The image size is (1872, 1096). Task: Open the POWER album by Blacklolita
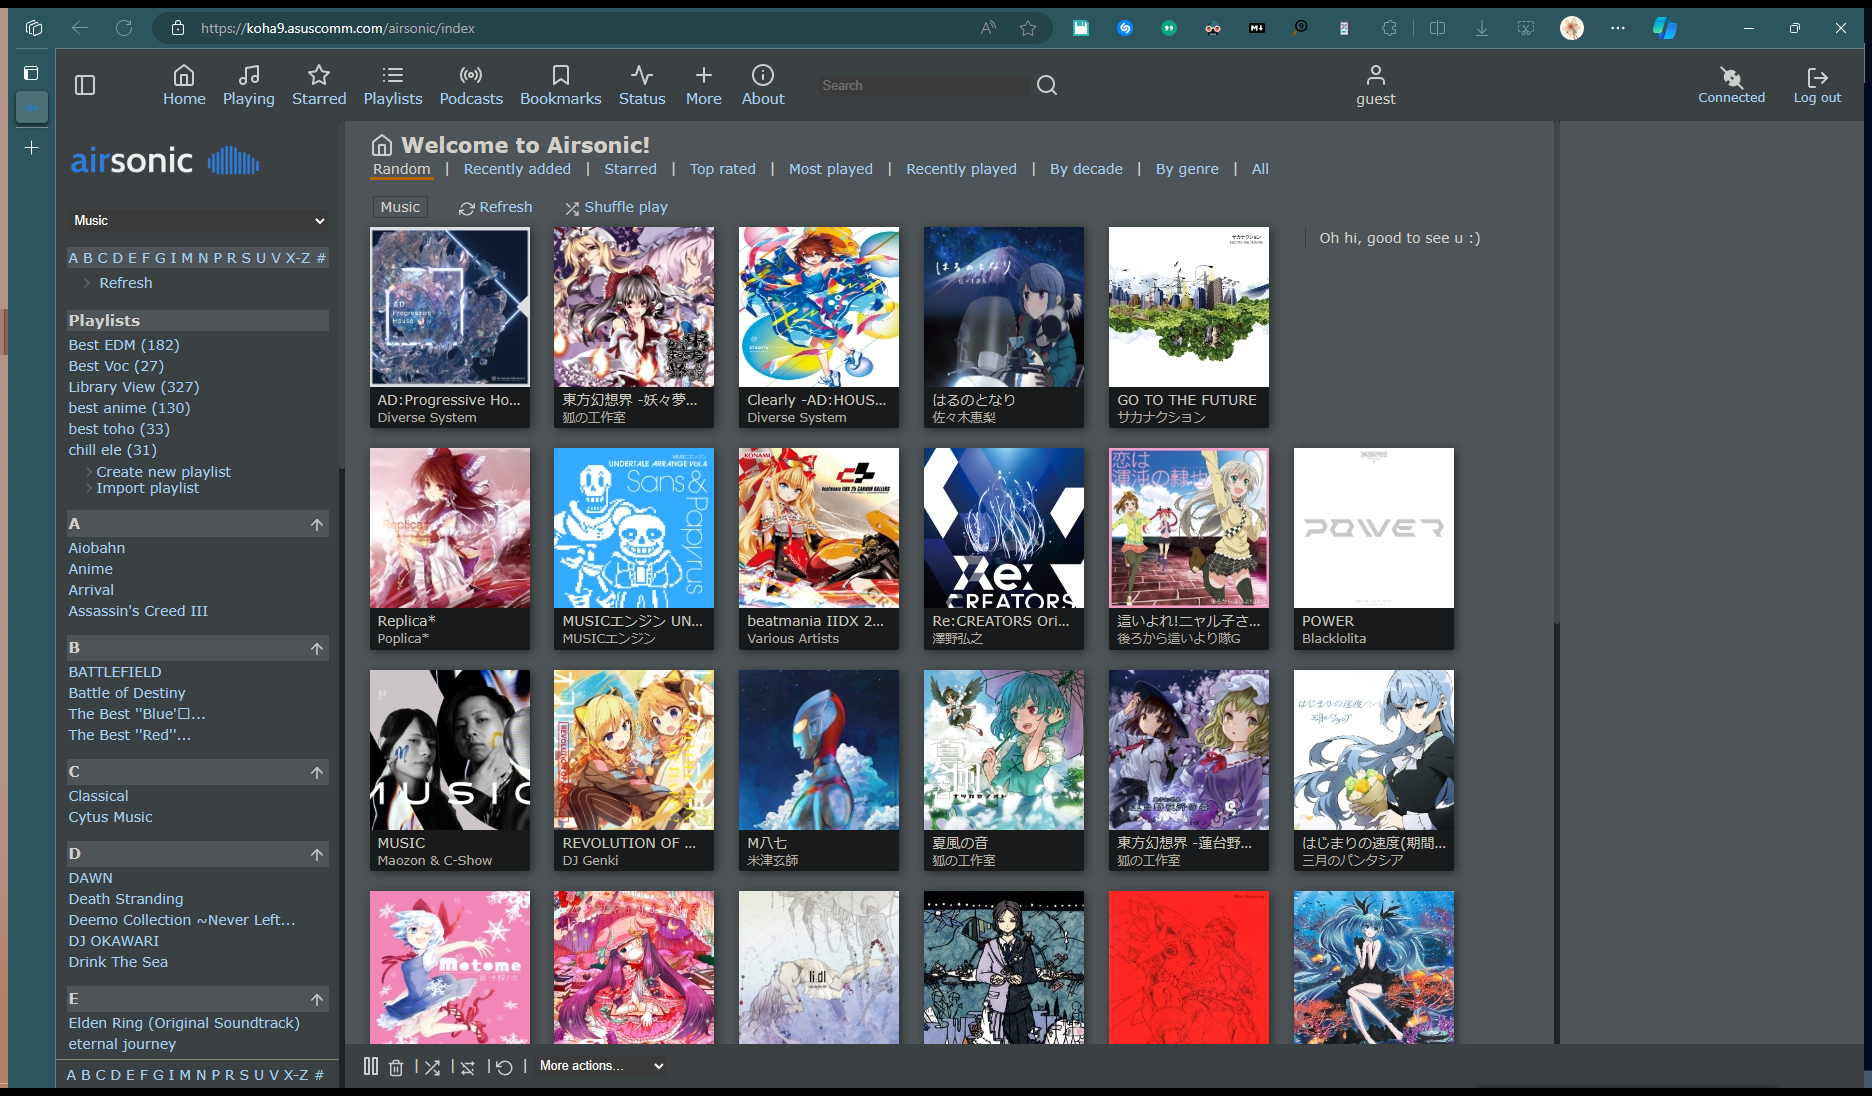click(x=1373, y=528)
